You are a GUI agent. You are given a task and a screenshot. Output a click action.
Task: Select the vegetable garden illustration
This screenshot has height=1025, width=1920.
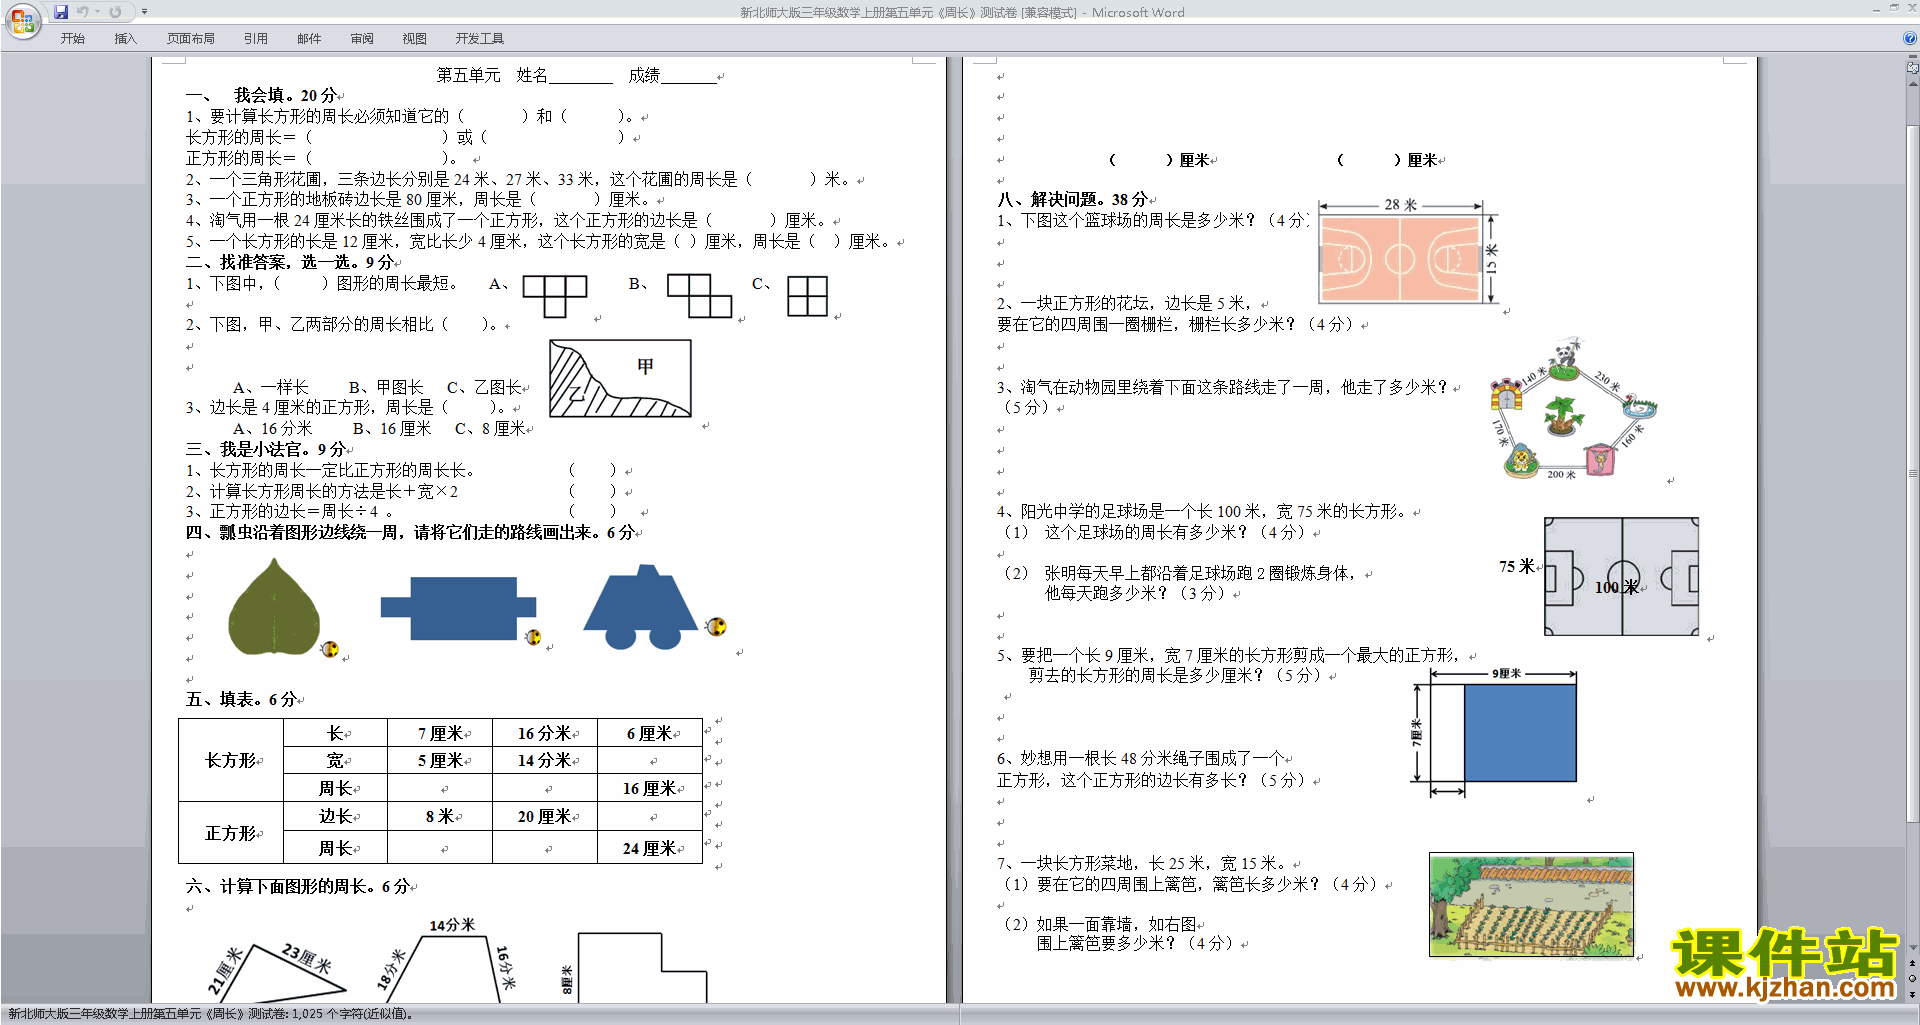tap(1531, 905)
